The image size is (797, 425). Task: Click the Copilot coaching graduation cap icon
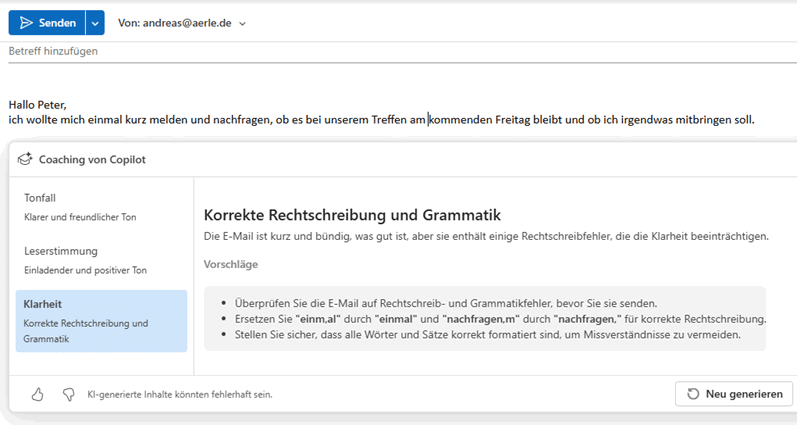tap(25, 159)
